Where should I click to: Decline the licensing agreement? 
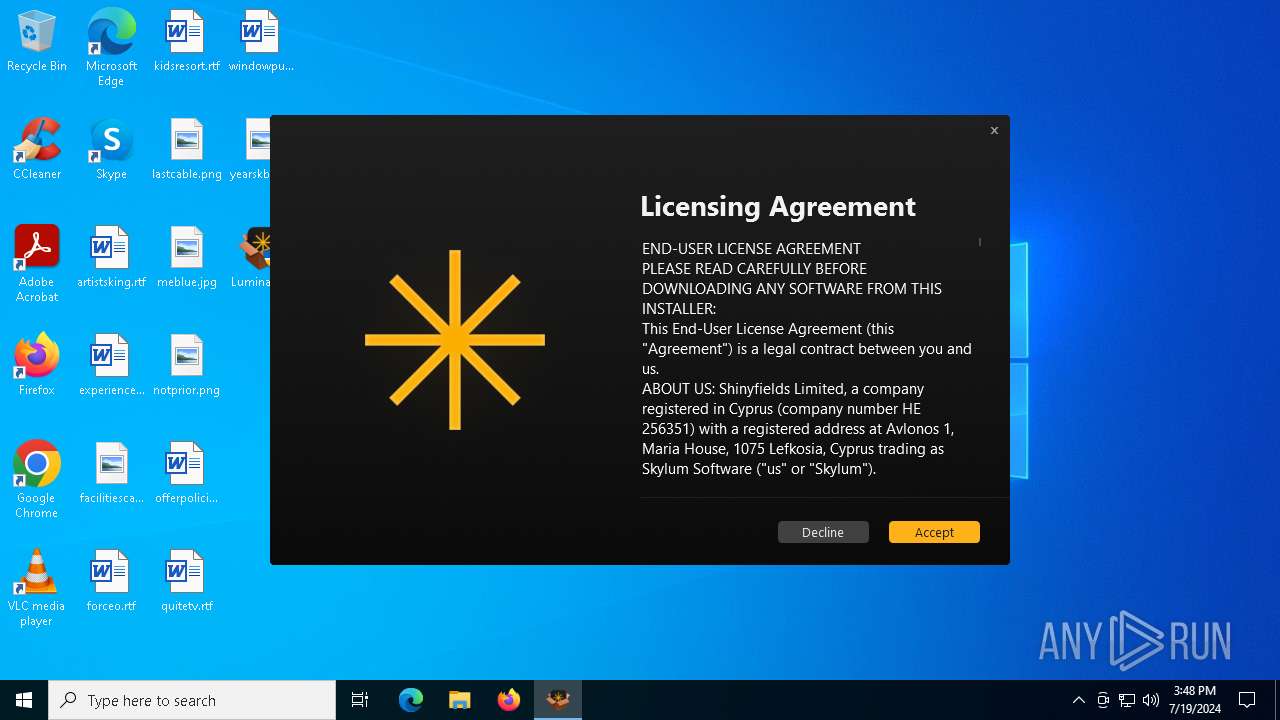pyautogui.click(x=823, y=532)
